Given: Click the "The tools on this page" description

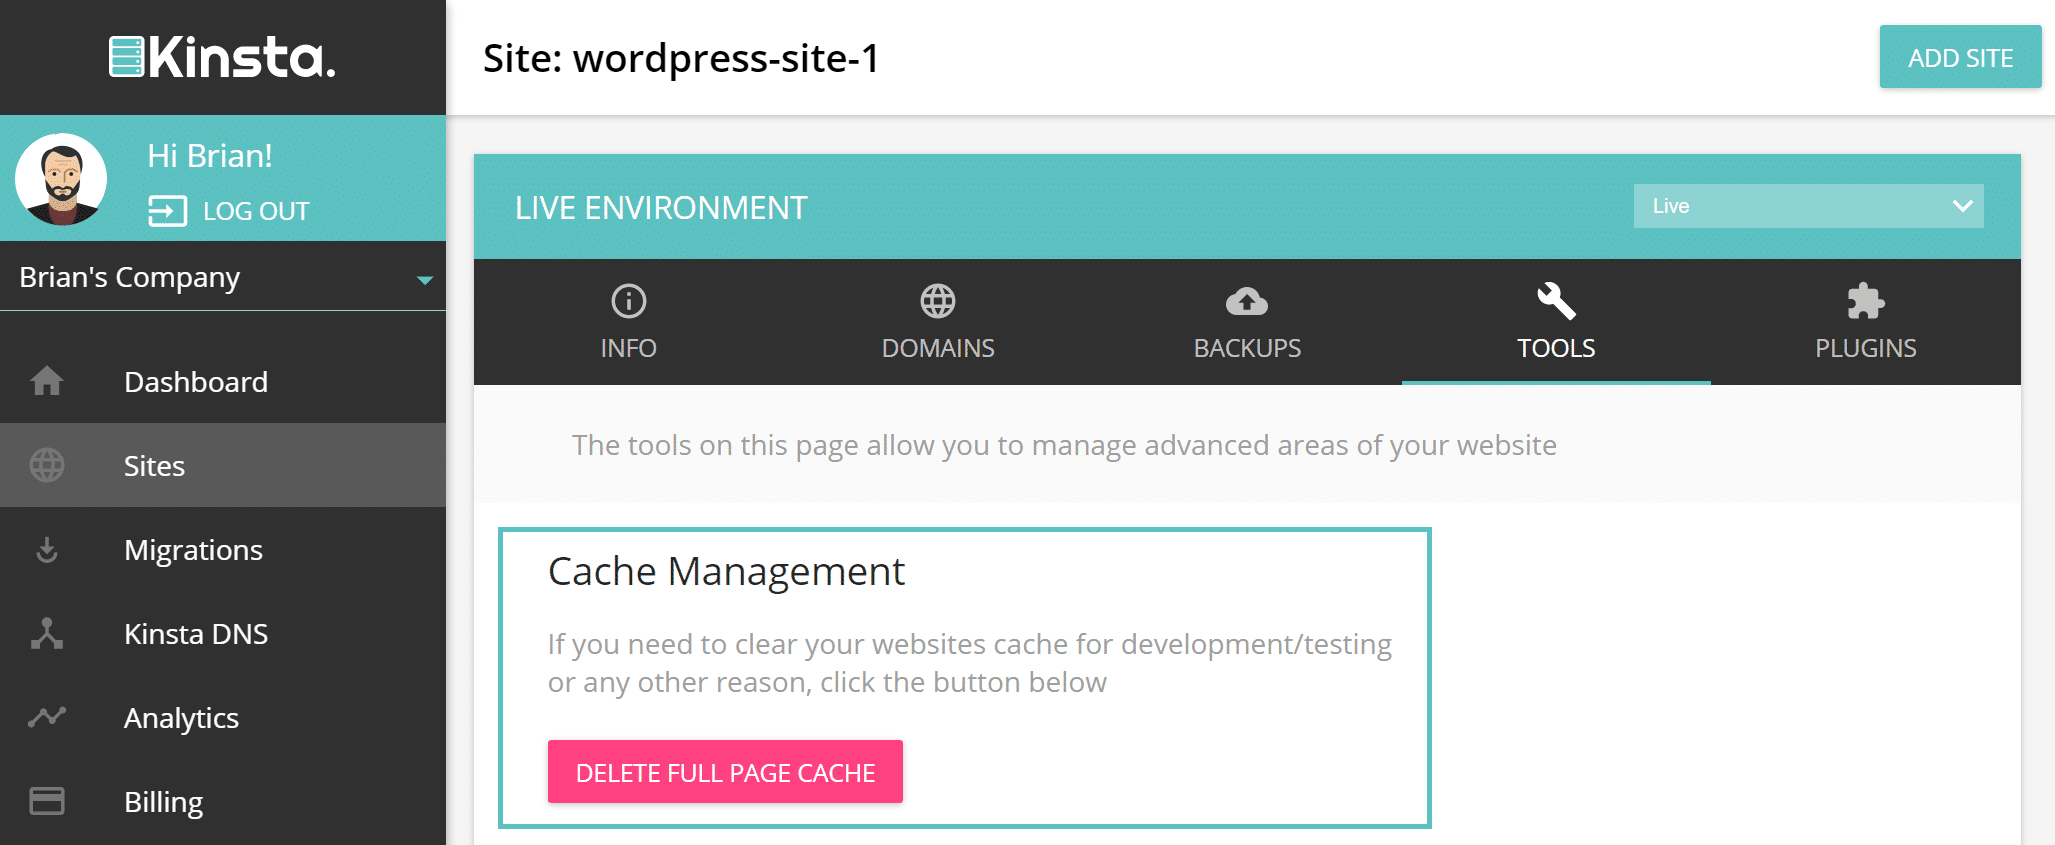Looking at the screenshot, I should pos(1064,445).
